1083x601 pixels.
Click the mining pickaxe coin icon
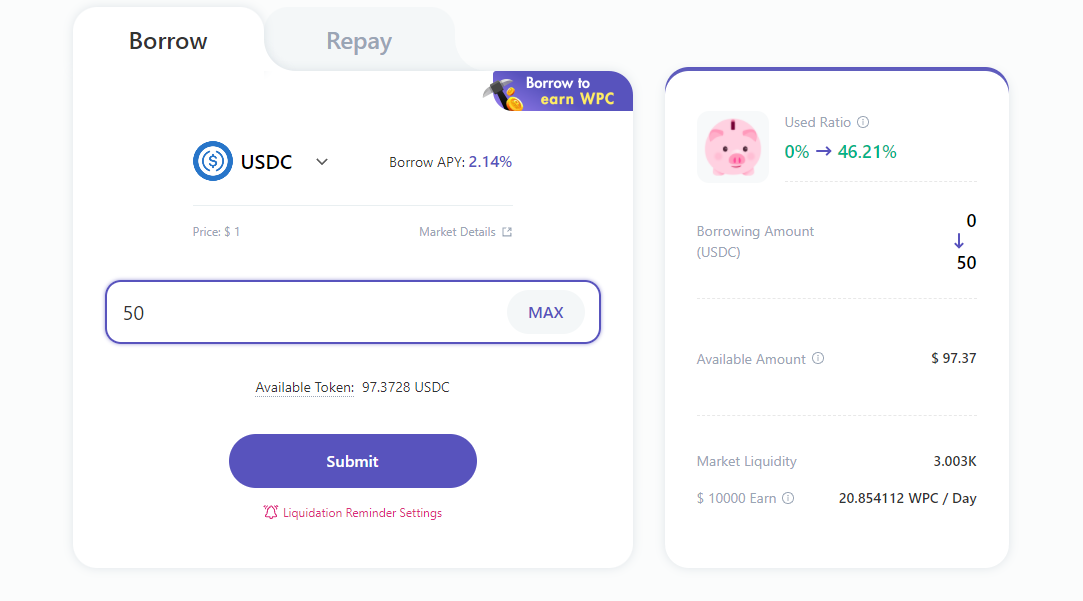point(504,94)
